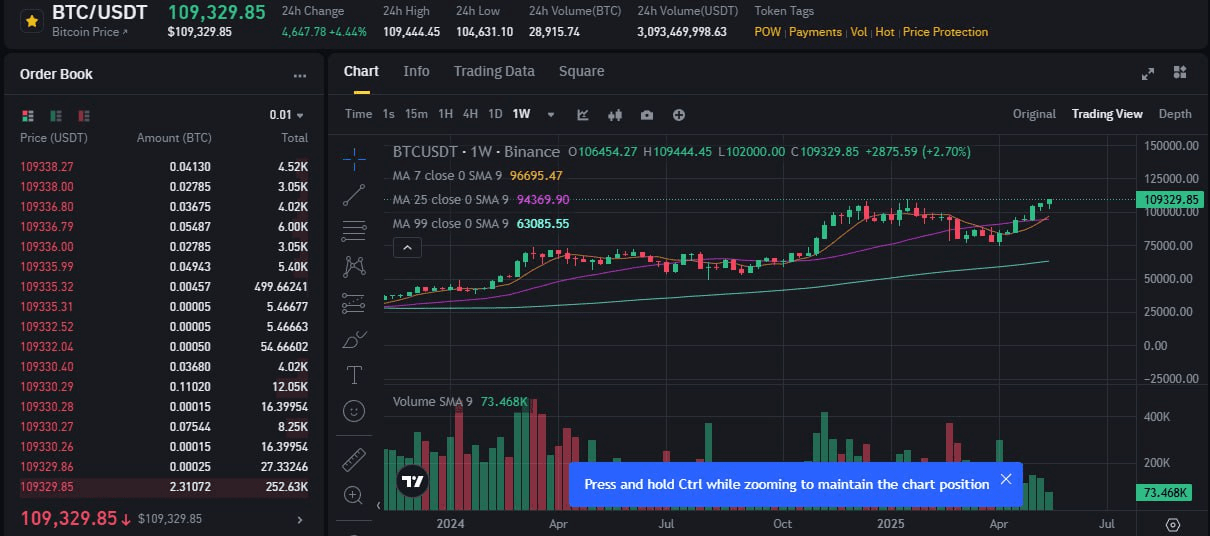Select the forecasting and measurement positions tool

(x=354, y=302)
